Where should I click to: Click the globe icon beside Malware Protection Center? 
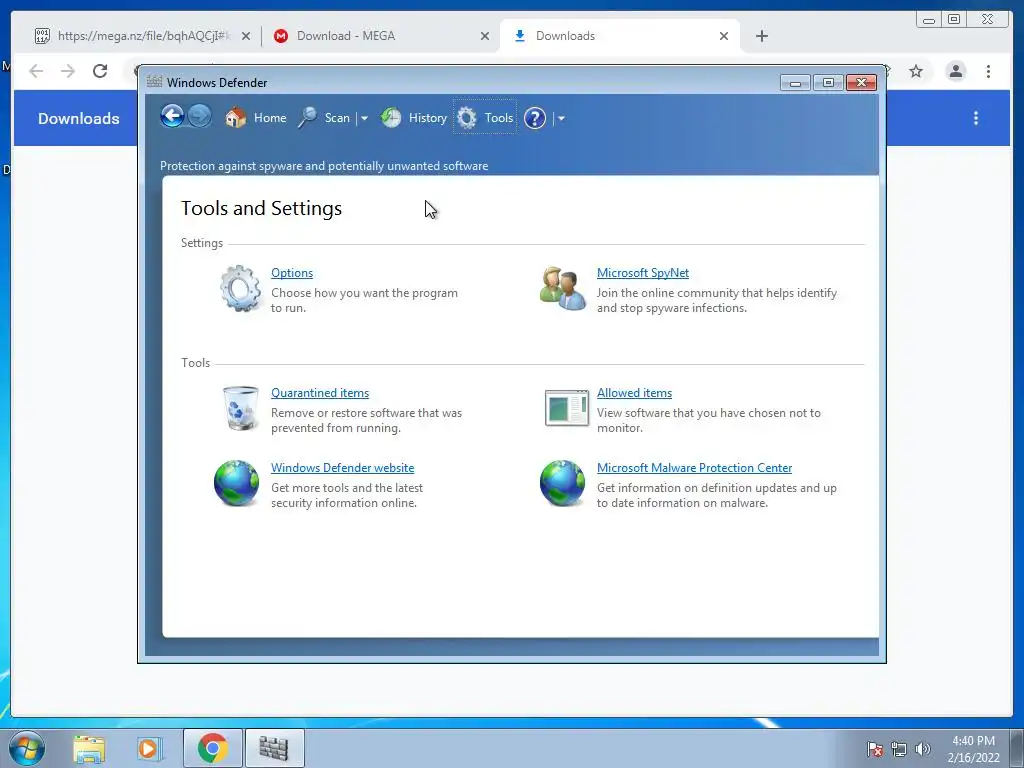point(562,483)
